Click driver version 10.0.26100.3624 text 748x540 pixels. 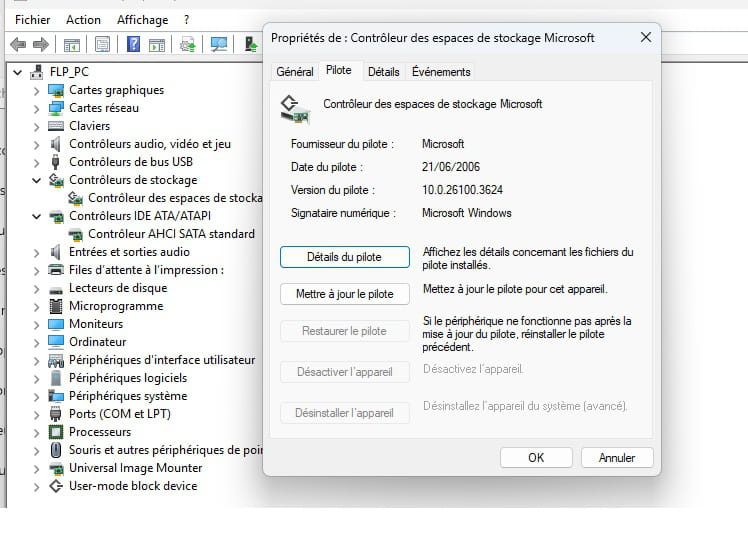[x=462, y=190]
